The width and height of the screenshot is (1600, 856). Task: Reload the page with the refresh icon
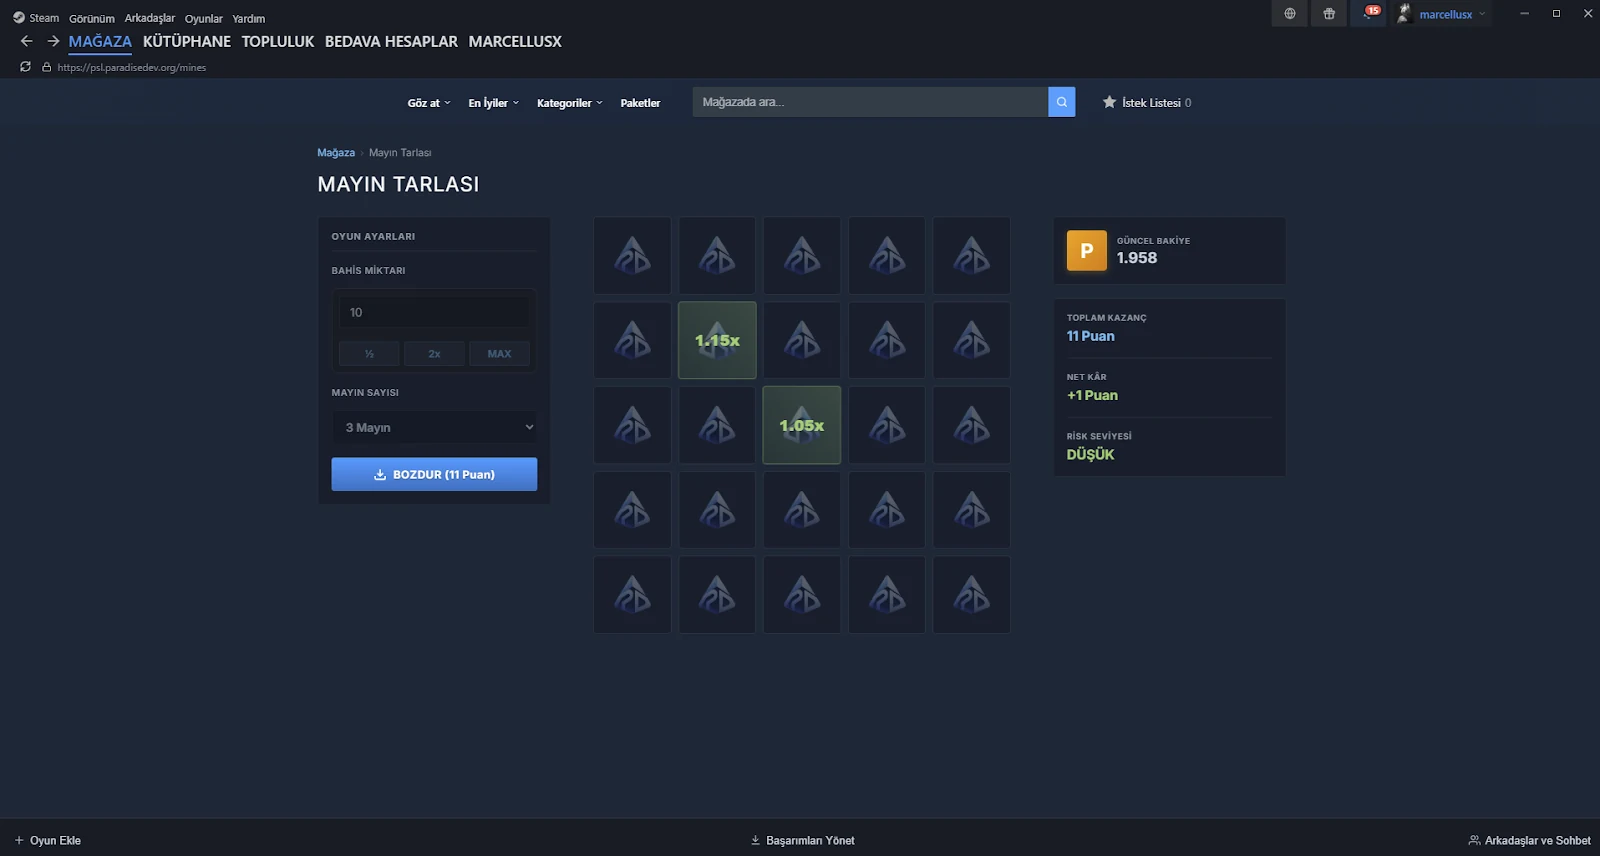click(26, 67)
